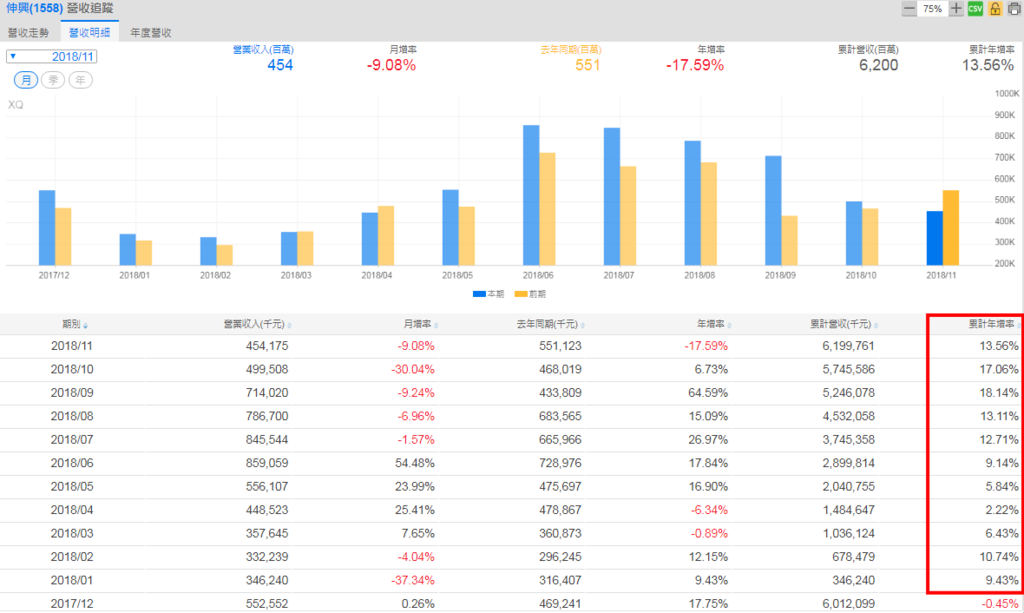Click revenue value 714,020 in table

266,393
